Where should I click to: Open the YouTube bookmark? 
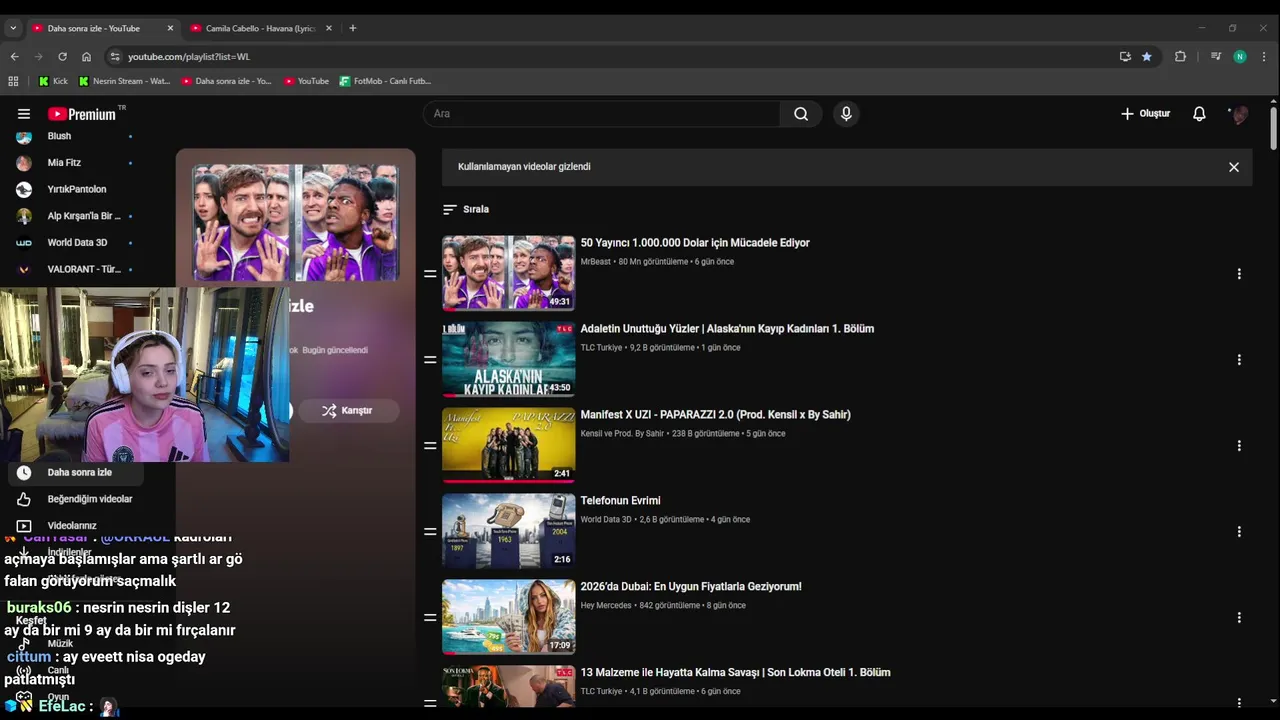click(x=306, y=81)
